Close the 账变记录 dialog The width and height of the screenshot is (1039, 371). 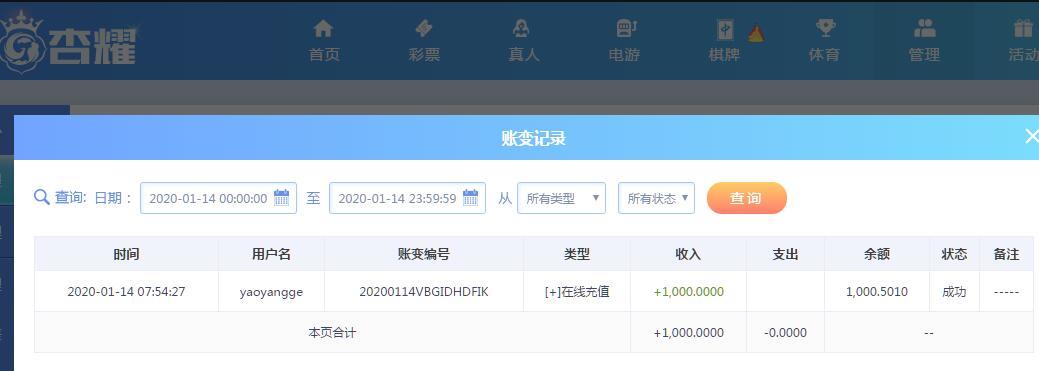(x=1031, y=136)
